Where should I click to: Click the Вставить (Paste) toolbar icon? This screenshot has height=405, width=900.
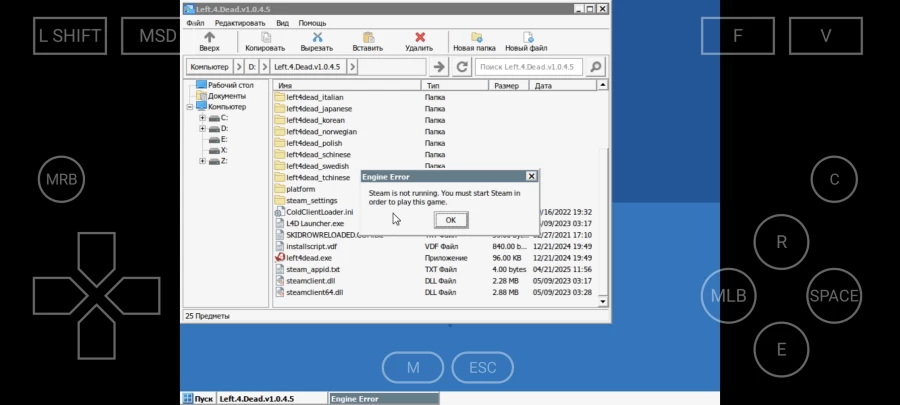pyautogui.click(x=367, y=38)
